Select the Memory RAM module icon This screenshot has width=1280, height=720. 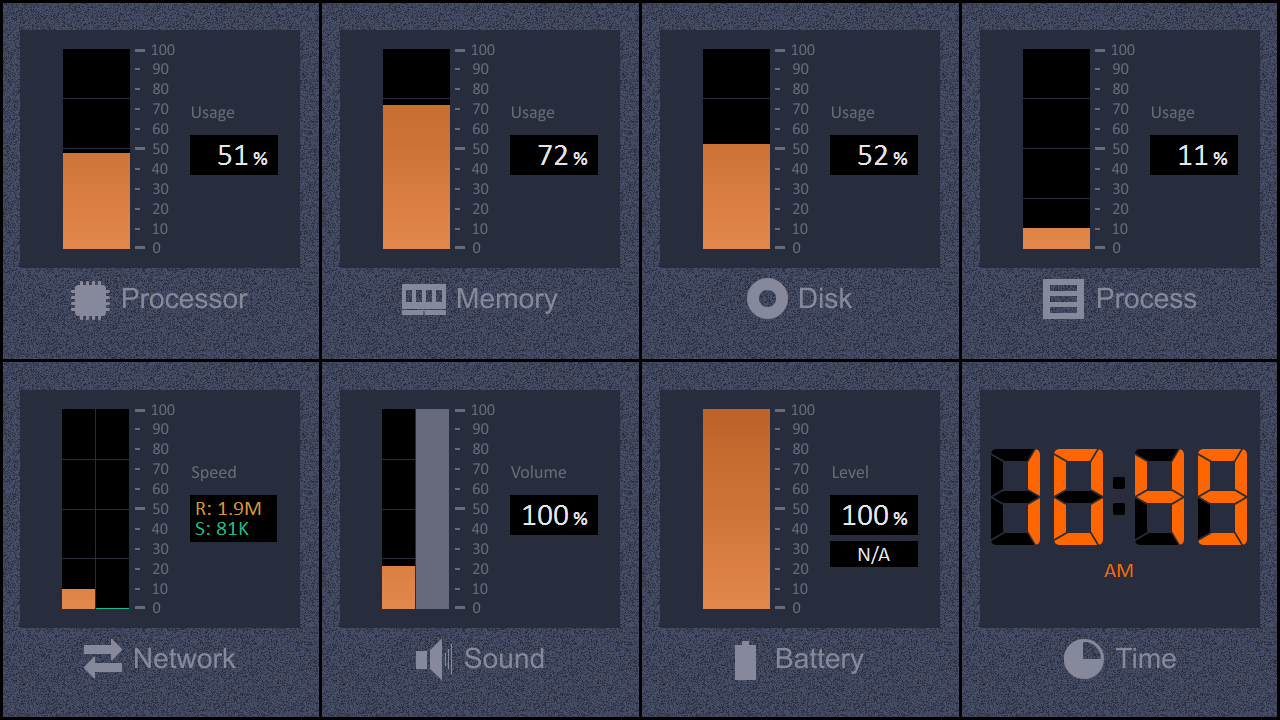tap(424, 299)
